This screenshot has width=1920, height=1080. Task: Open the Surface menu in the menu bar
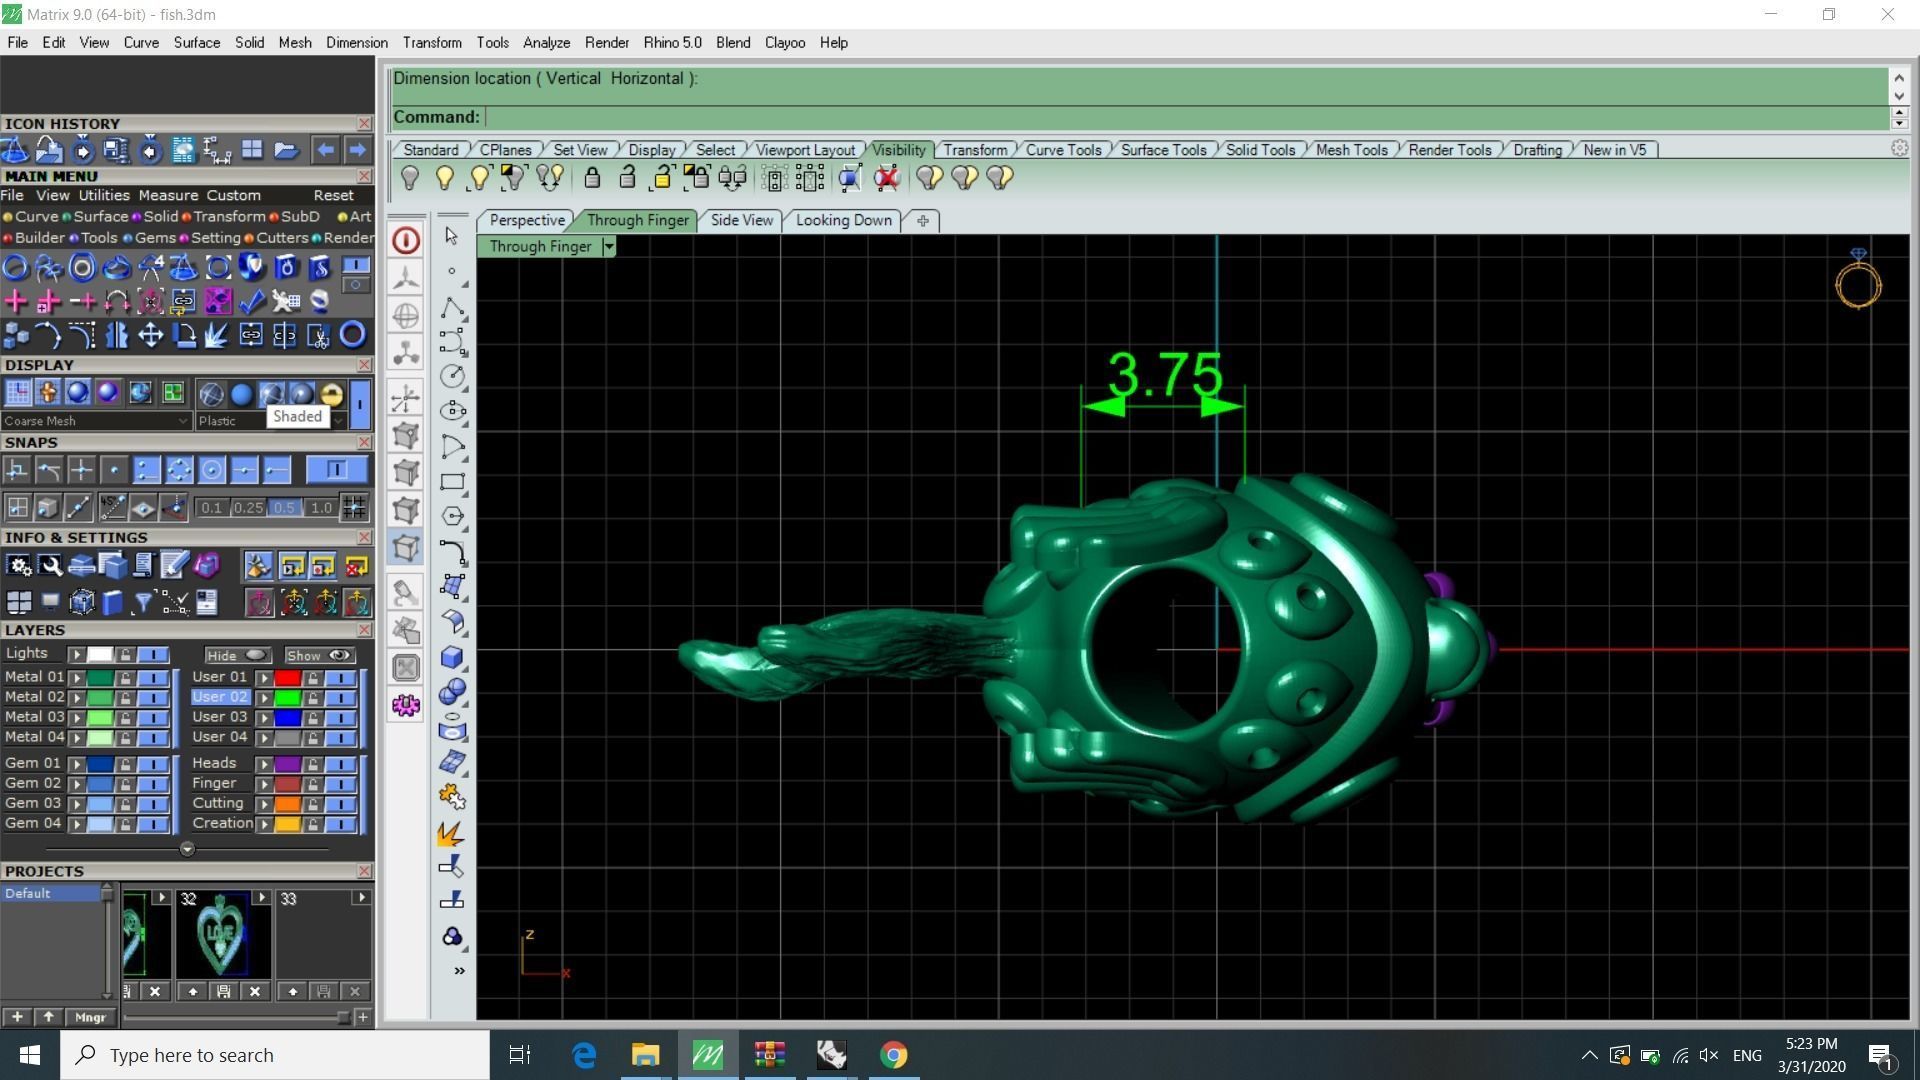click(x=196, y=43)
